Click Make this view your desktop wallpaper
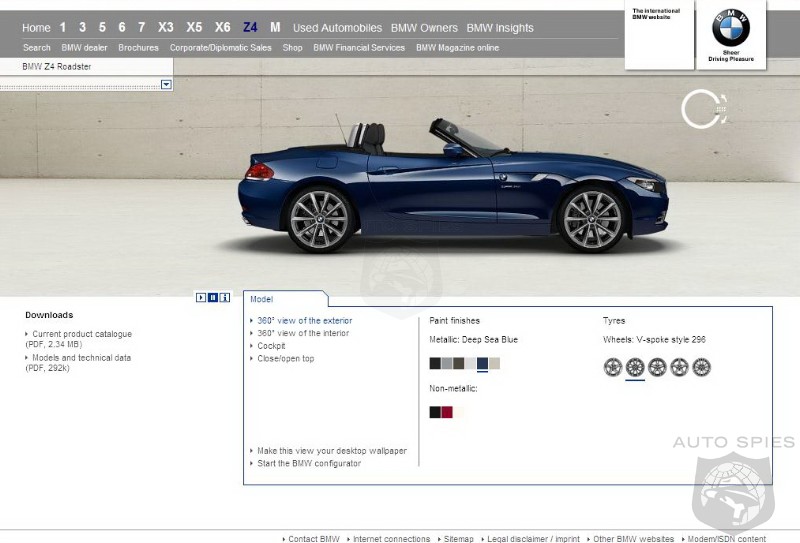This screenshot has height=543, width=800. point(332,451)
